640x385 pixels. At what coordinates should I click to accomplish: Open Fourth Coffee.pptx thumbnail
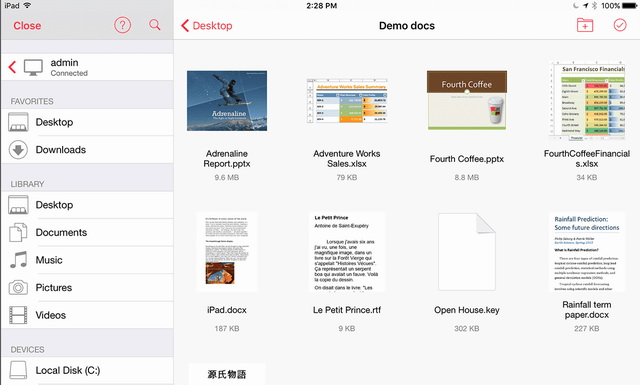[467, 100]
